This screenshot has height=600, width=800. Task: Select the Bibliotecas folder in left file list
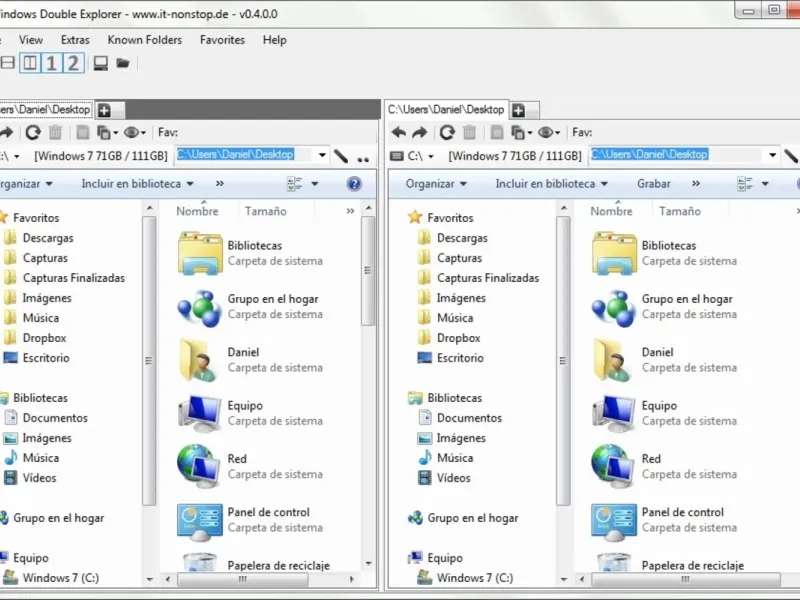(250, 253)
